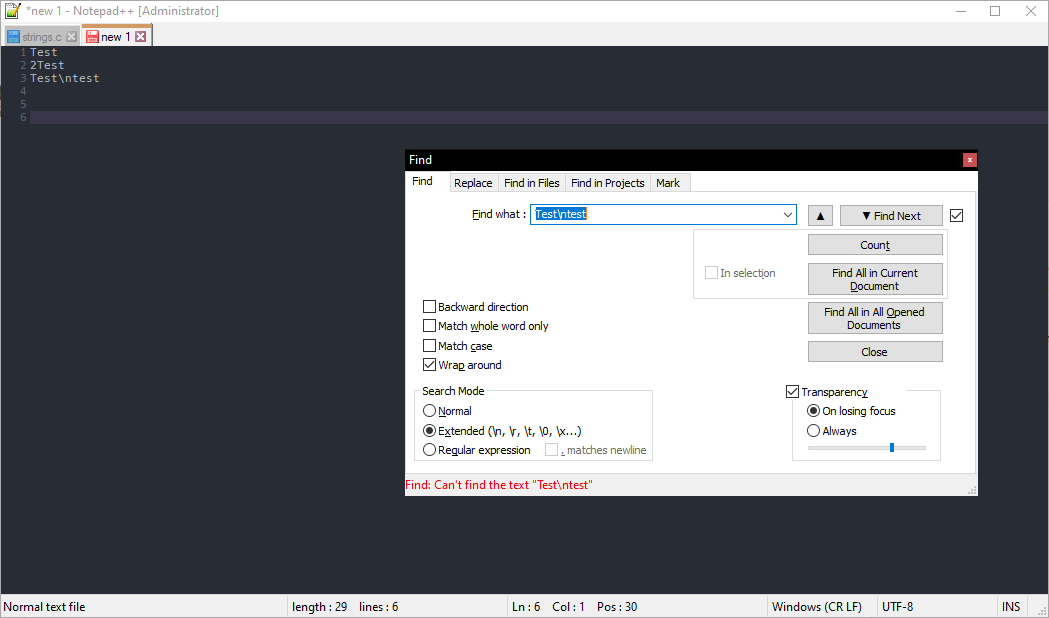This screenshot has height=618, width=1049.
Task: Click the Notepad++ icon in the title bar
Action: [12, 10]
